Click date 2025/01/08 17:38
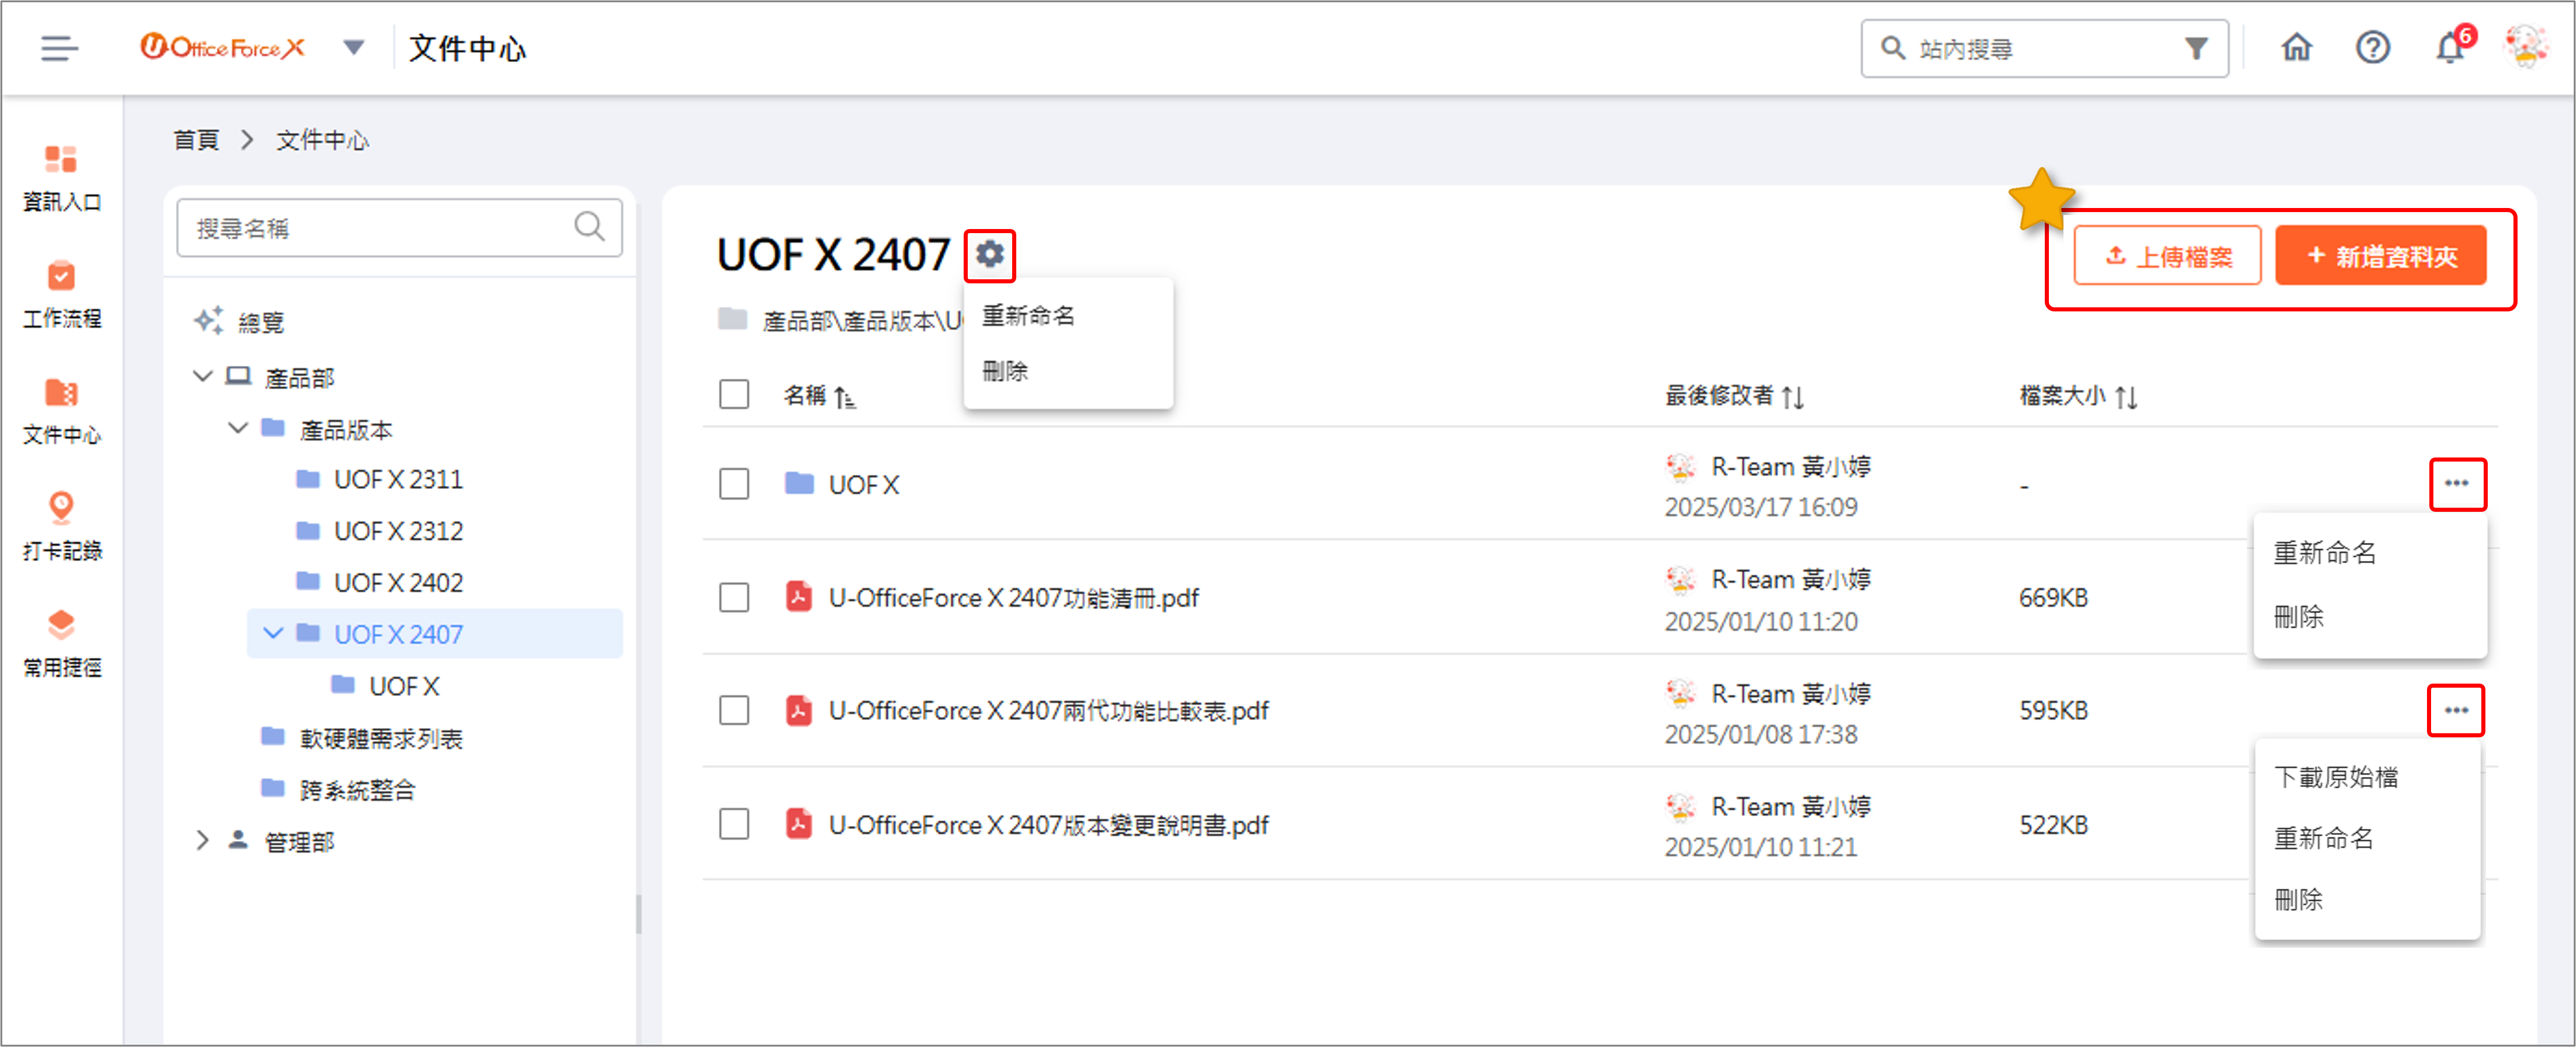Viewport: 2576px width, 1047px height. tap(1760, 734)
